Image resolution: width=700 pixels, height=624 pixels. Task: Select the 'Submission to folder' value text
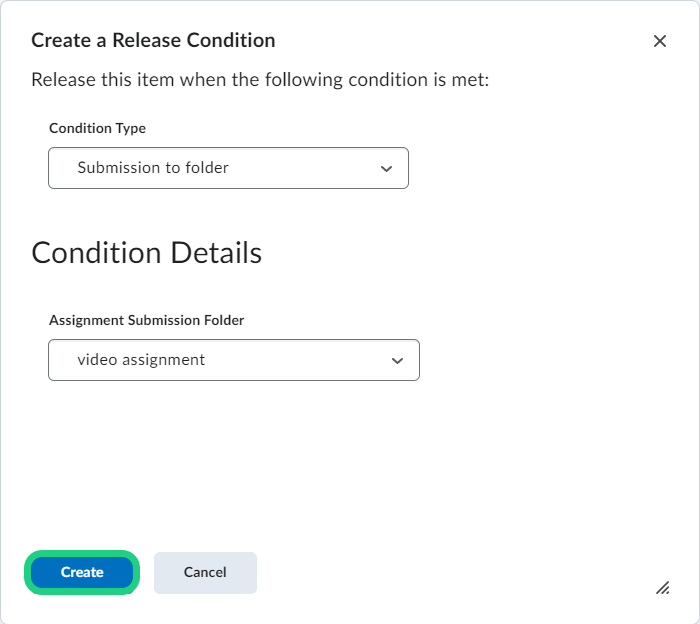153,168
